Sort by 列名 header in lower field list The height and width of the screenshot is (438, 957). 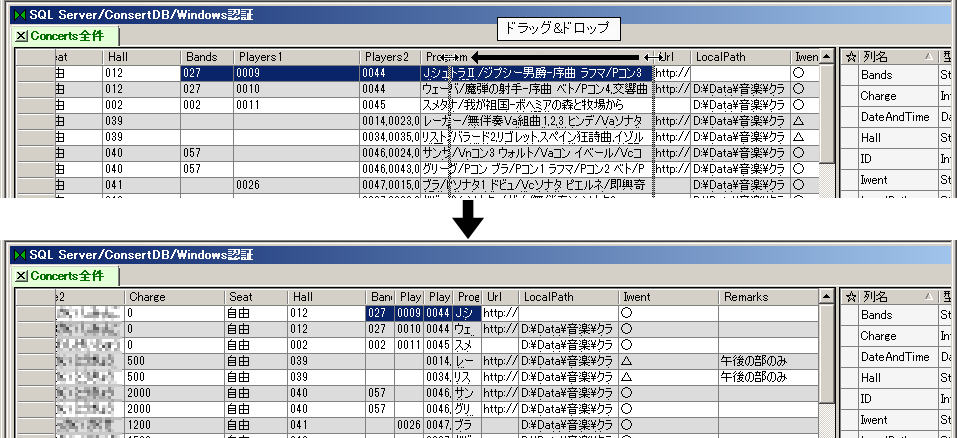coord(890,297)
